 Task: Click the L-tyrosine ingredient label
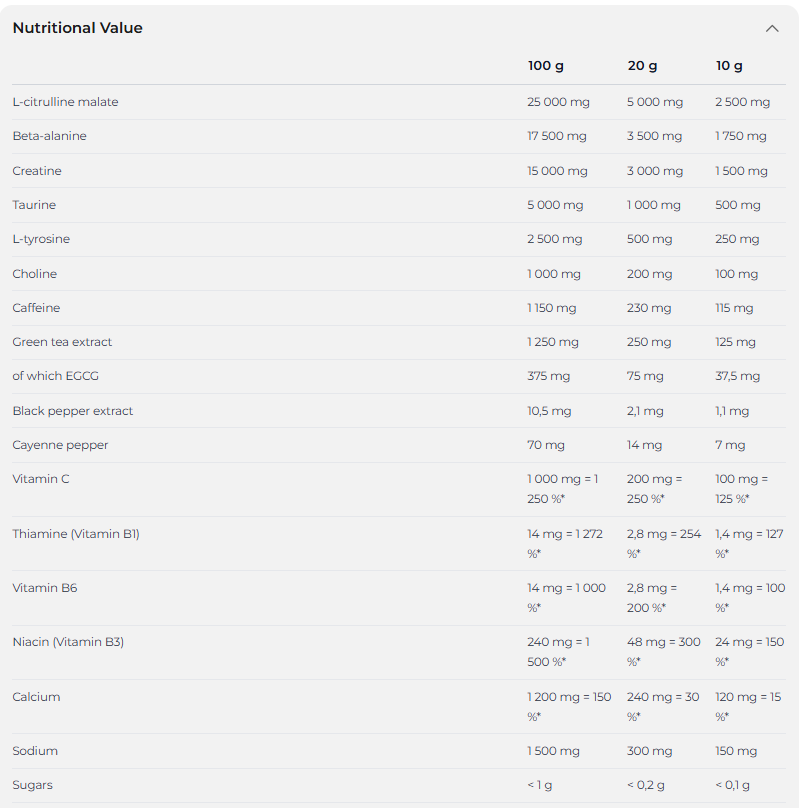[41, 239]
